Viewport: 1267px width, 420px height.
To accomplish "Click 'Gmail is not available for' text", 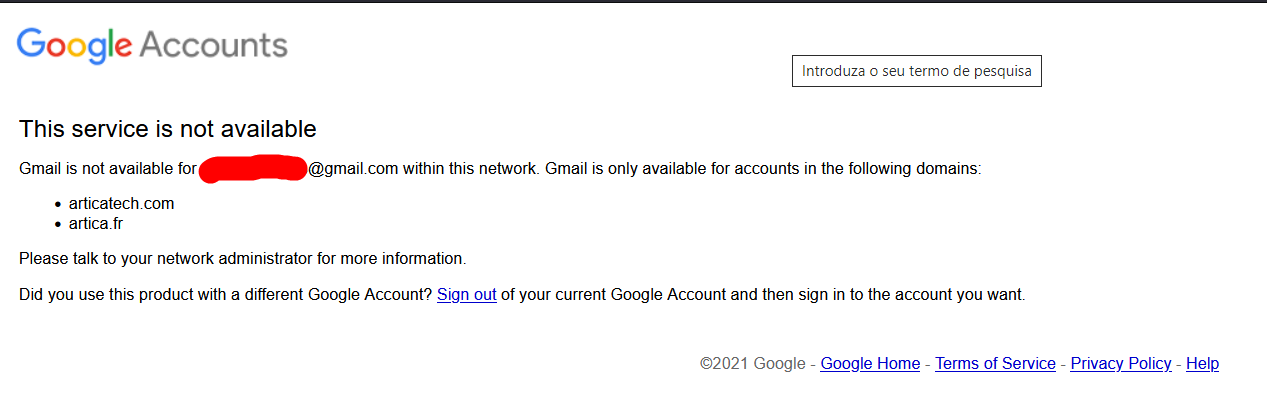I will 108,169.
